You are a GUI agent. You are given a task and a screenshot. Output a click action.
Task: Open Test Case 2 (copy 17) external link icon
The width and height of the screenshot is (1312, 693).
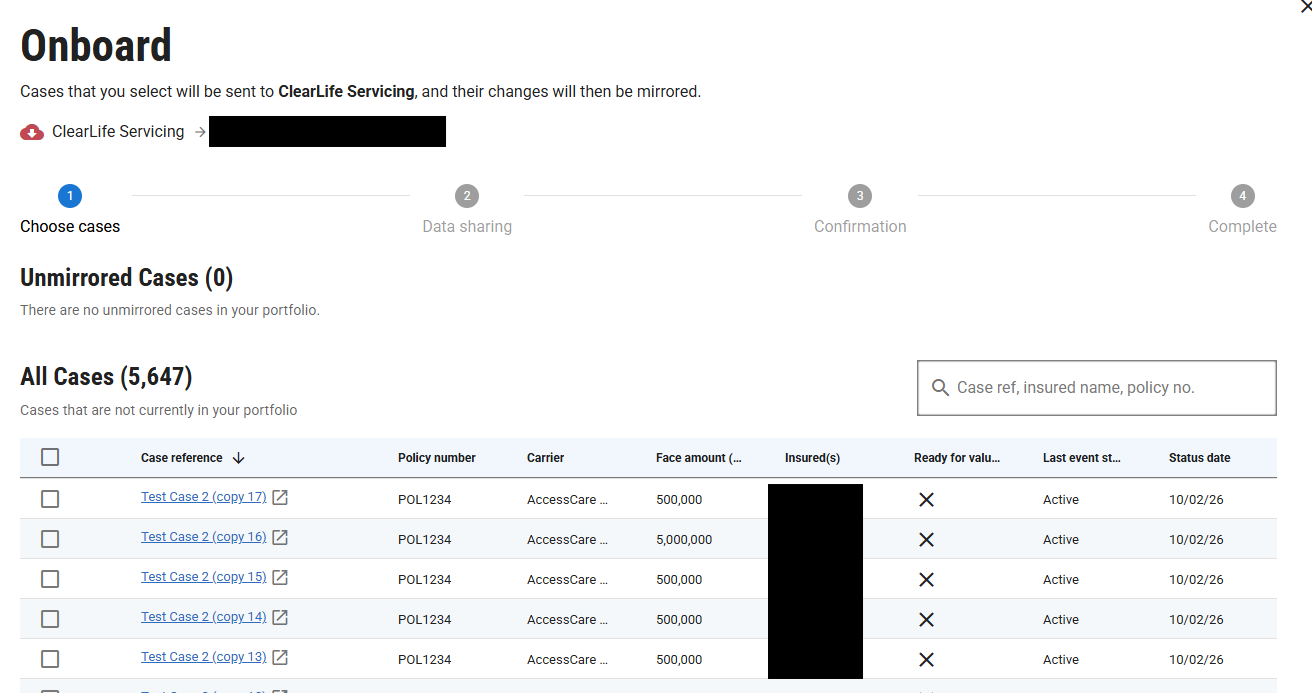pos(281,498)
